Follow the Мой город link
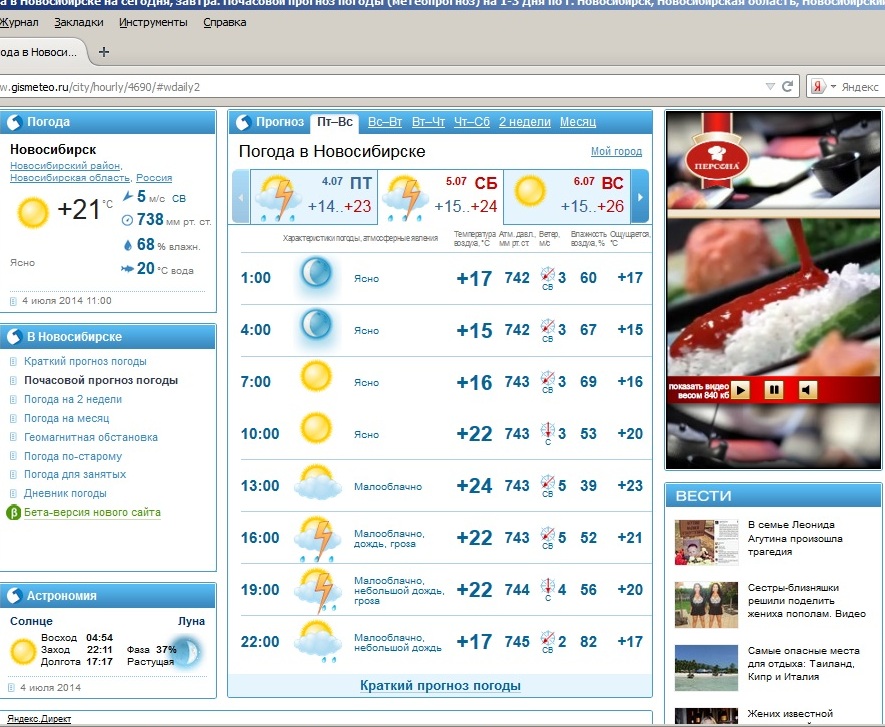The image size is (885, 727). pos(616,152)
